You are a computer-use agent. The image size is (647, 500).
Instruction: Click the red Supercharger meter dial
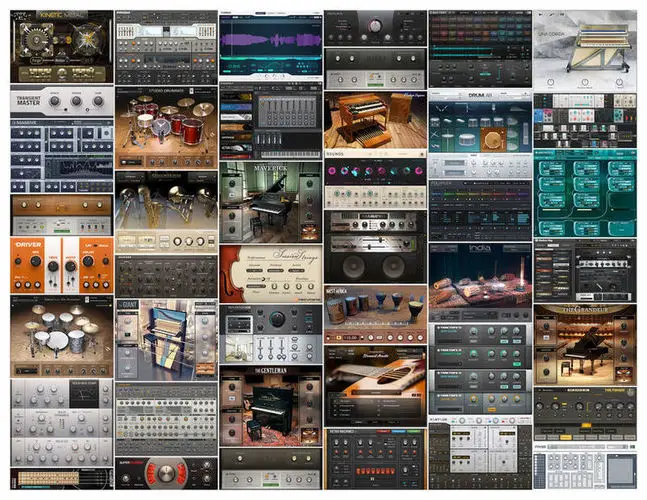(166, 474)
